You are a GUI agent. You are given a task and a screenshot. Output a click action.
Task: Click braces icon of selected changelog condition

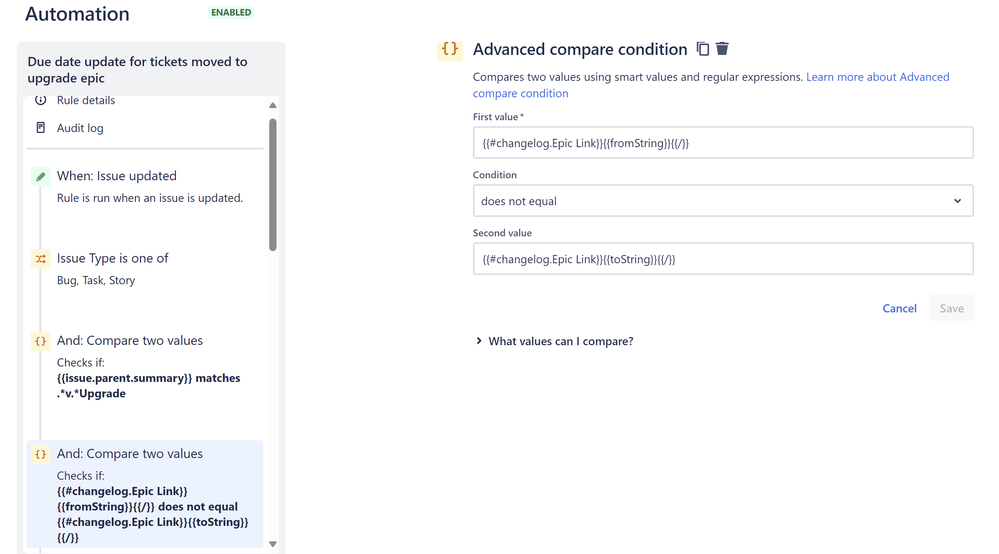(x=41, y=454)
